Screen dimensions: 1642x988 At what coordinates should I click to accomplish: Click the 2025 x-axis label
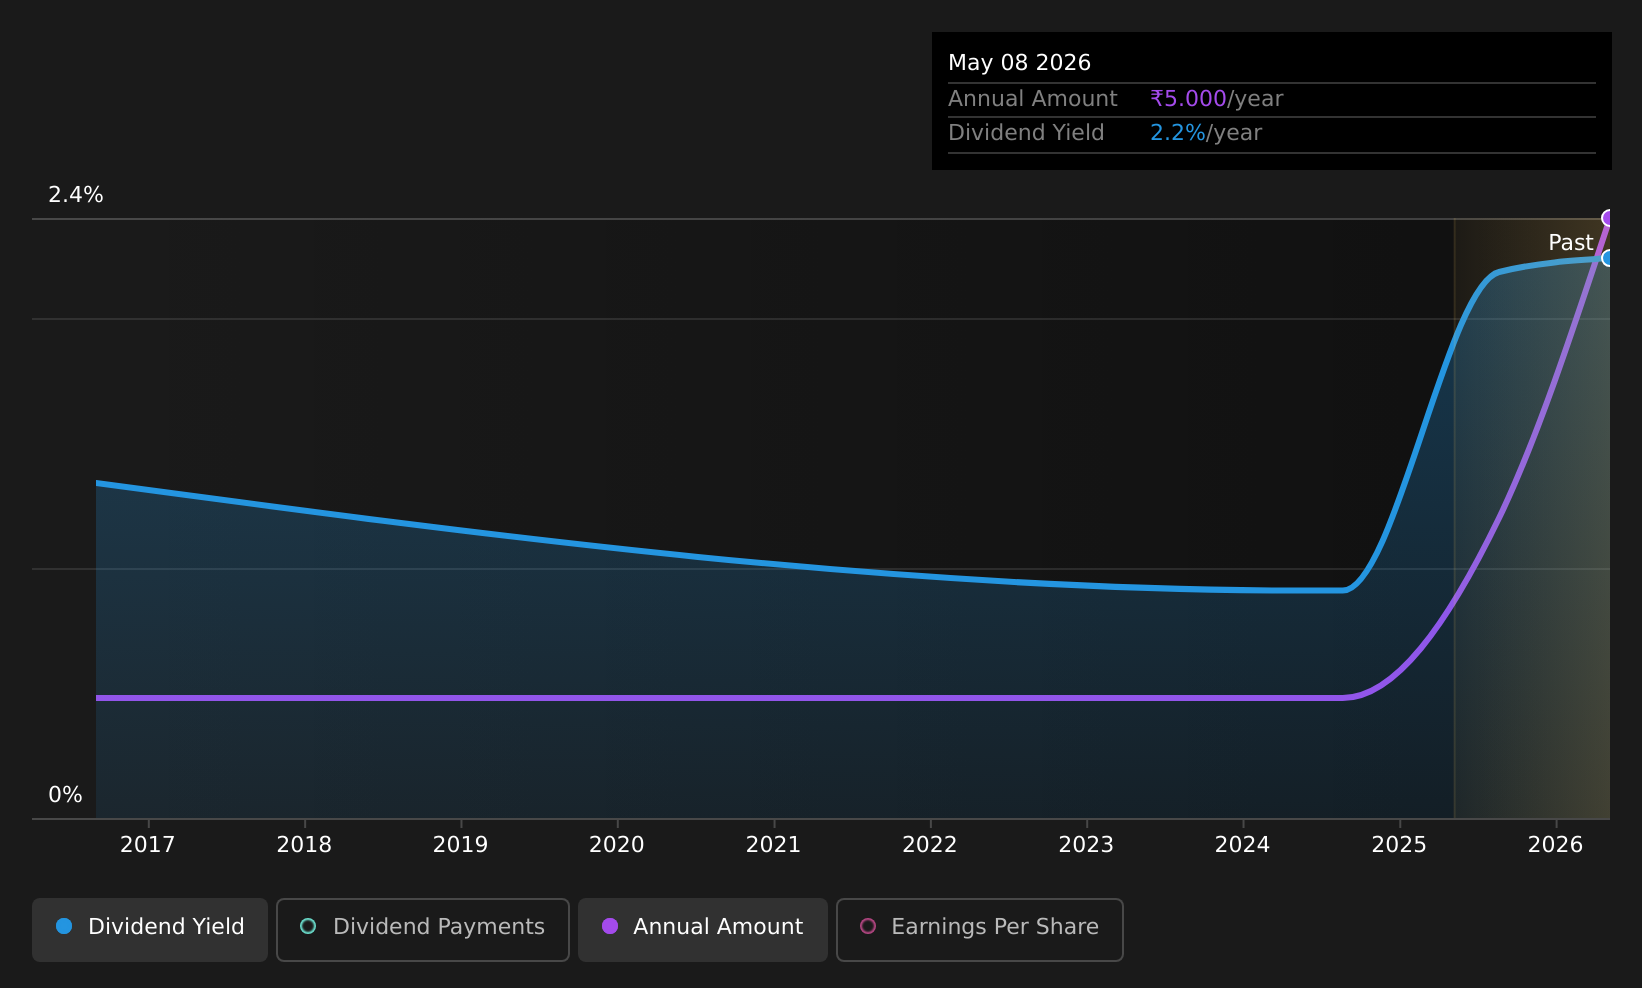1399,845
